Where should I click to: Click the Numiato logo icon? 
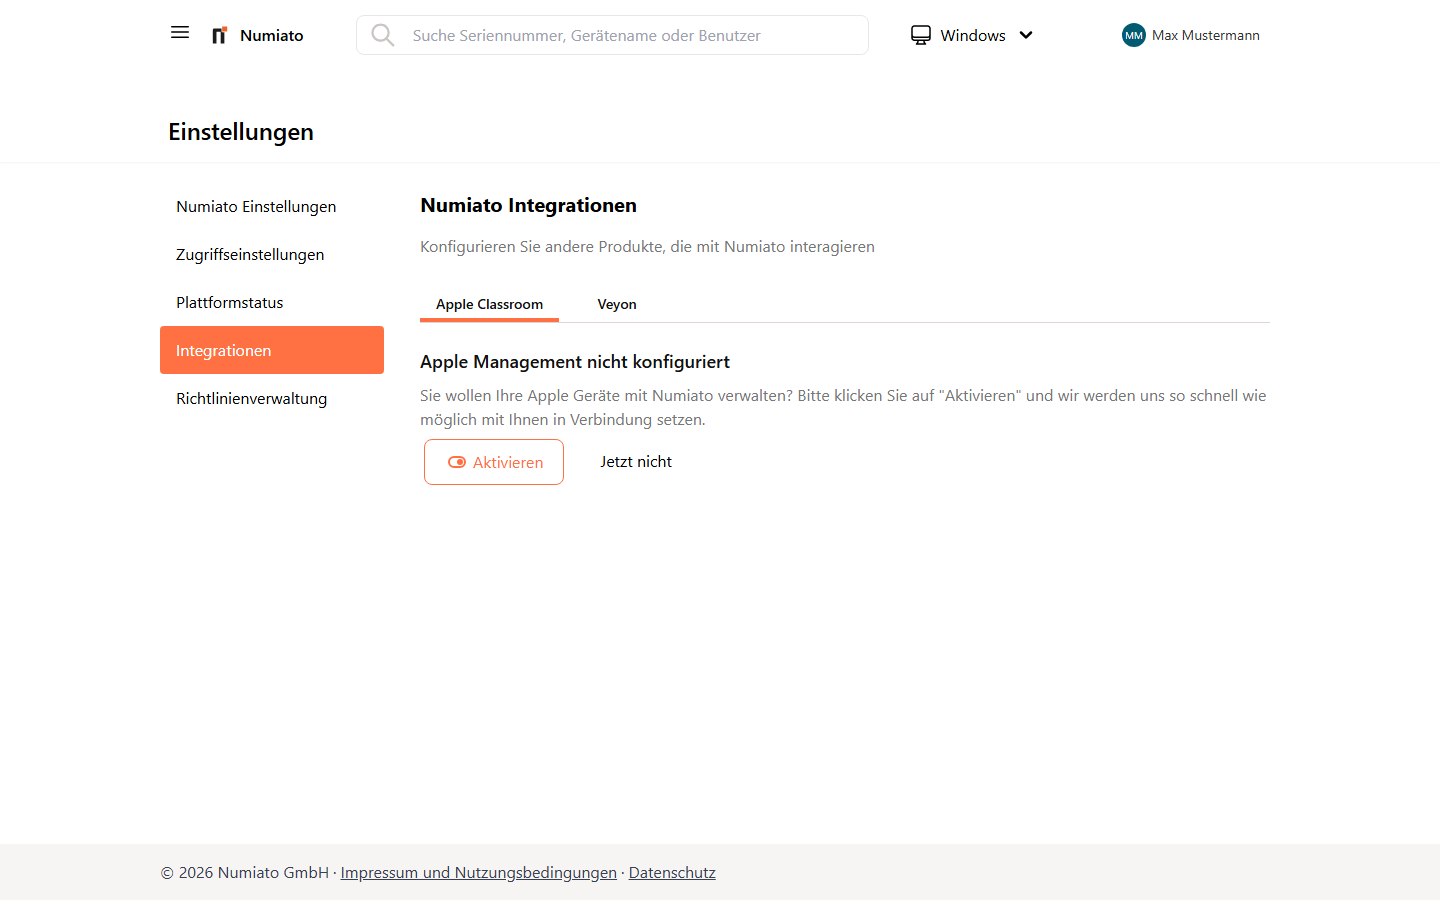pos(219,34)
